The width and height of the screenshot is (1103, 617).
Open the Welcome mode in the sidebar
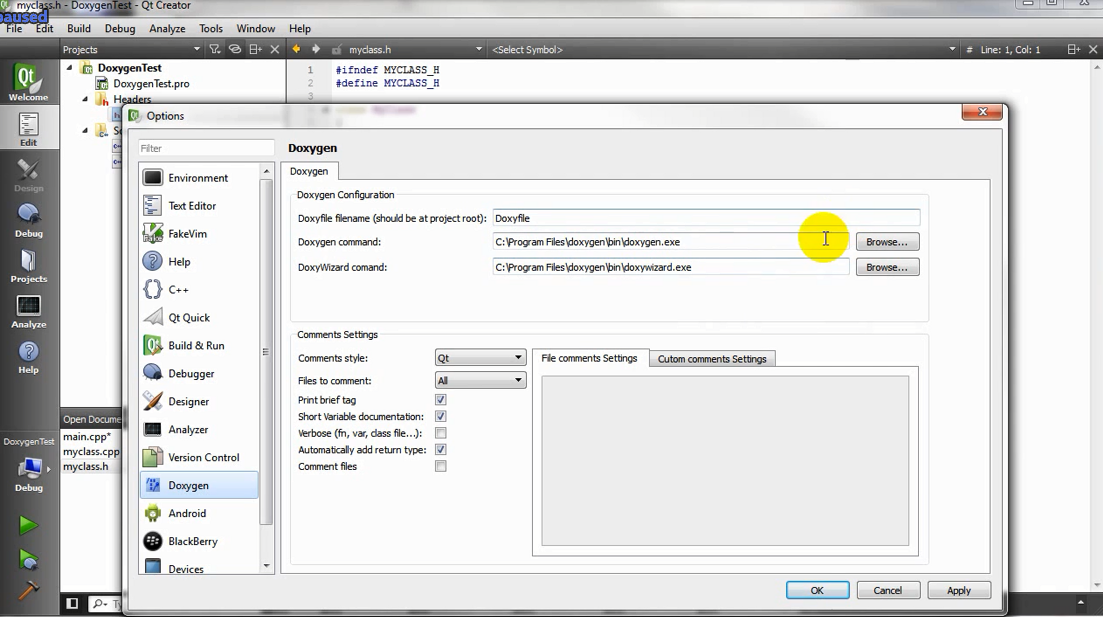pyautogui.click(x=28, y=83)
